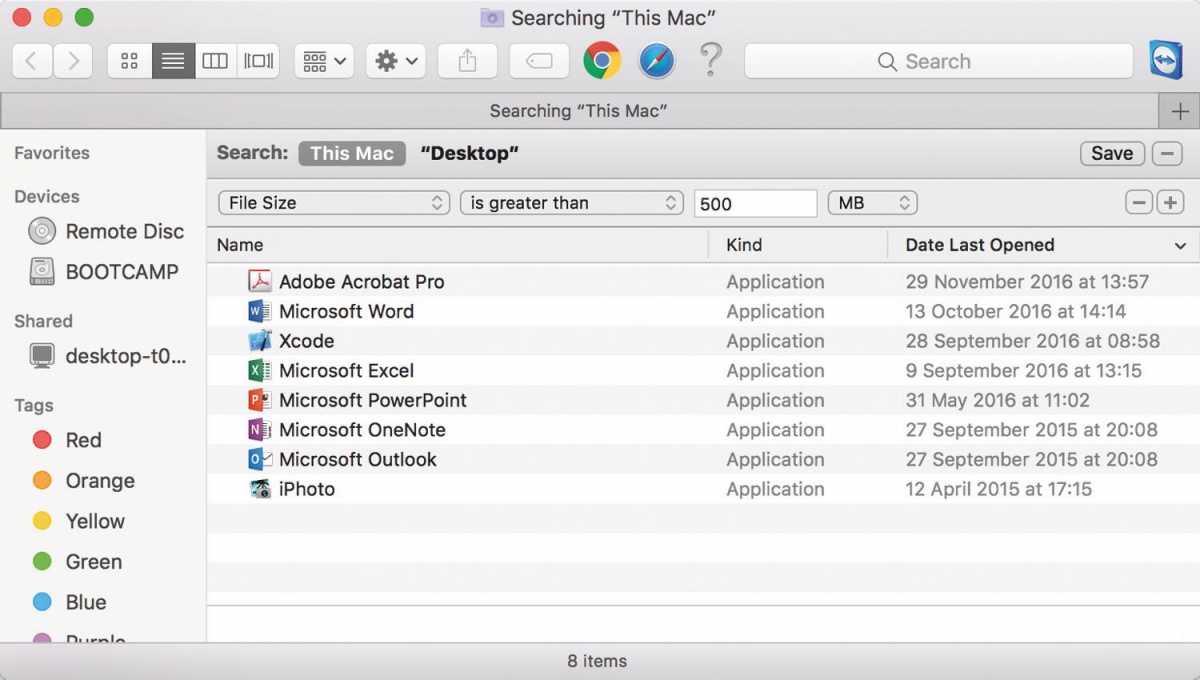Switch to Cover Flow view

(x=258, y=61)
